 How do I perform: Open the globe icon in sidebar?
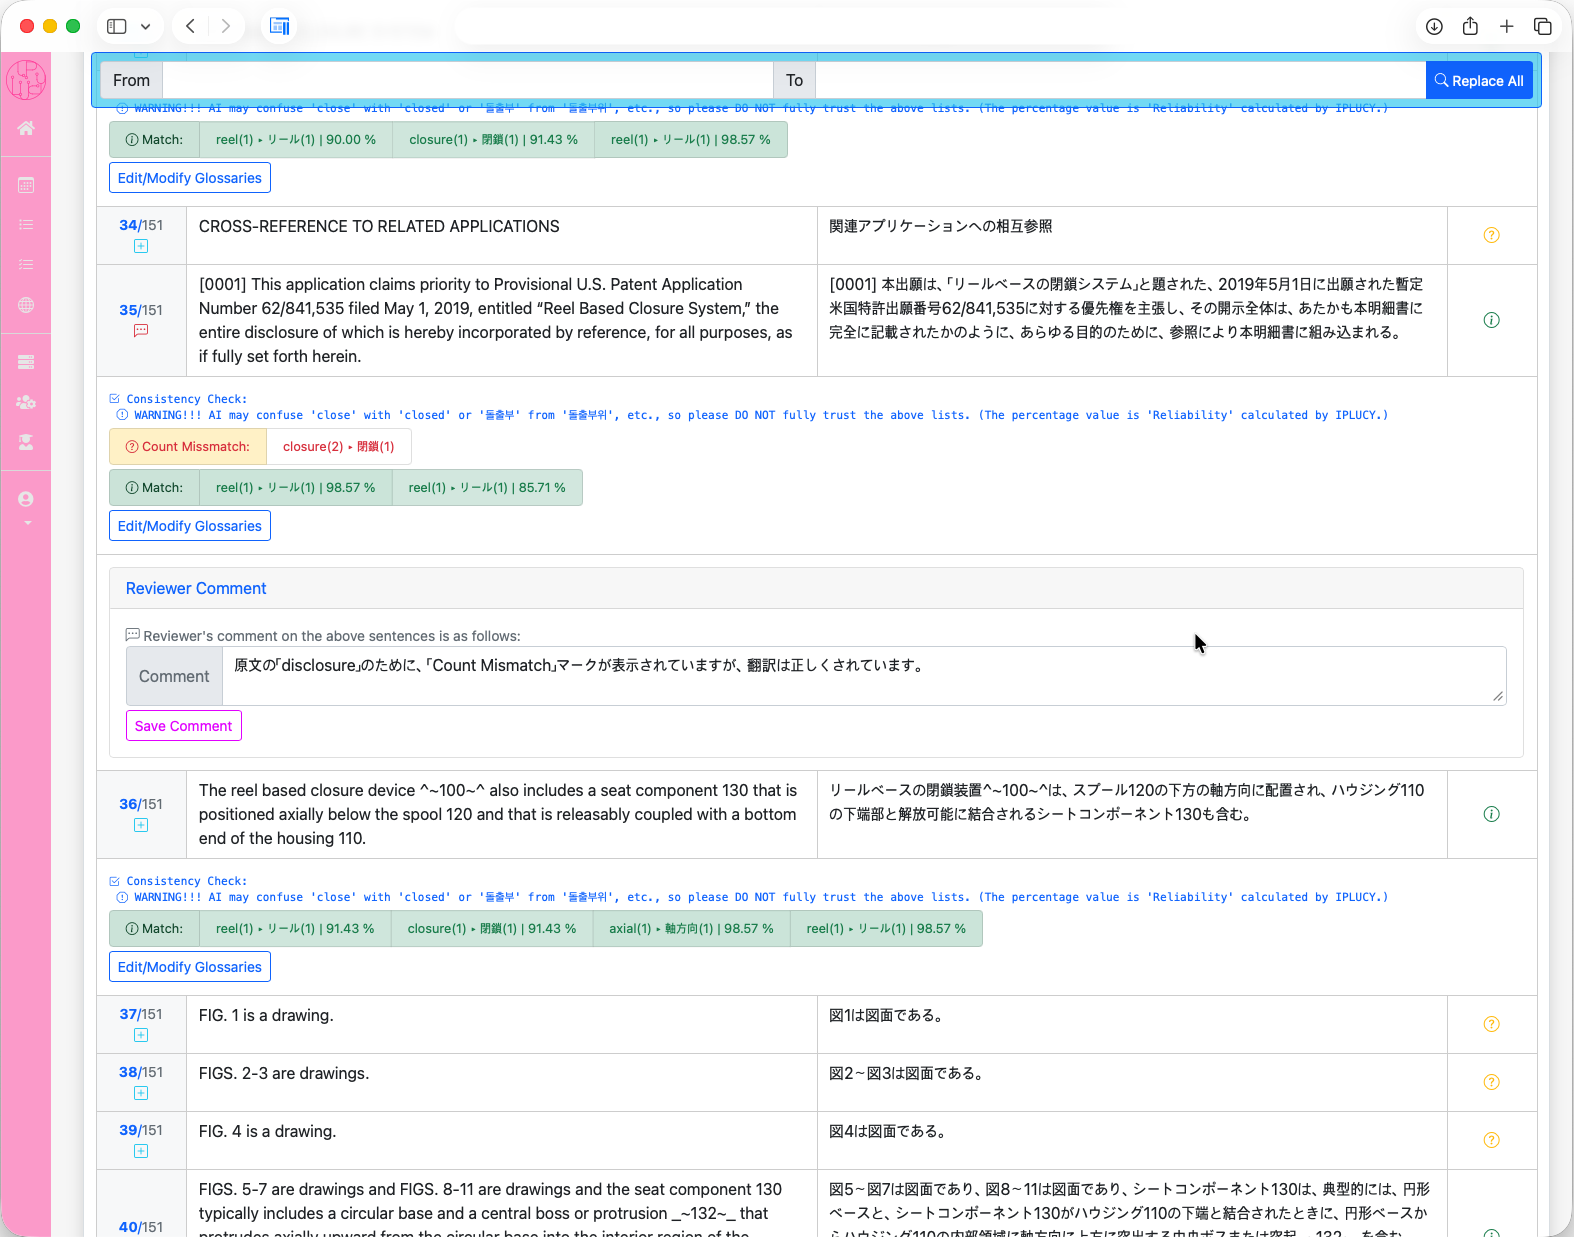[x=26, y=305]
